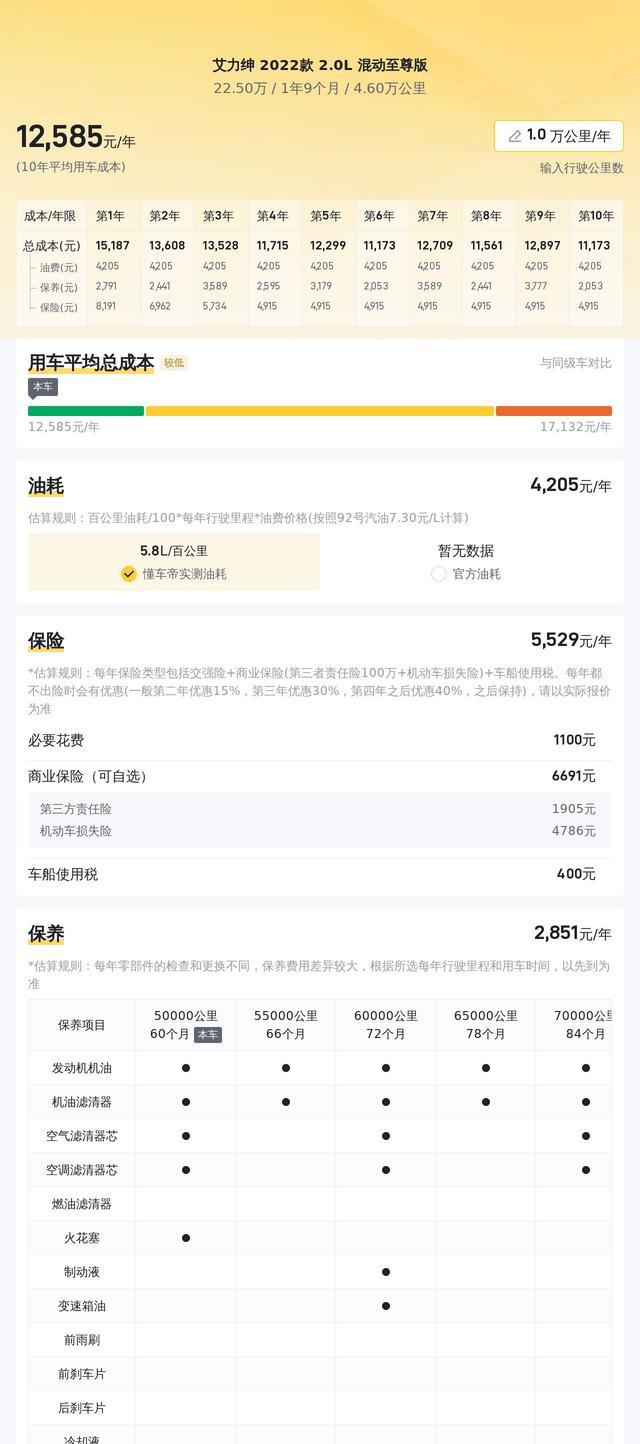Select the 第1年 column header
Image resolution: width=640 pixels, height=1444 pixels.
(x=110, y=216)
